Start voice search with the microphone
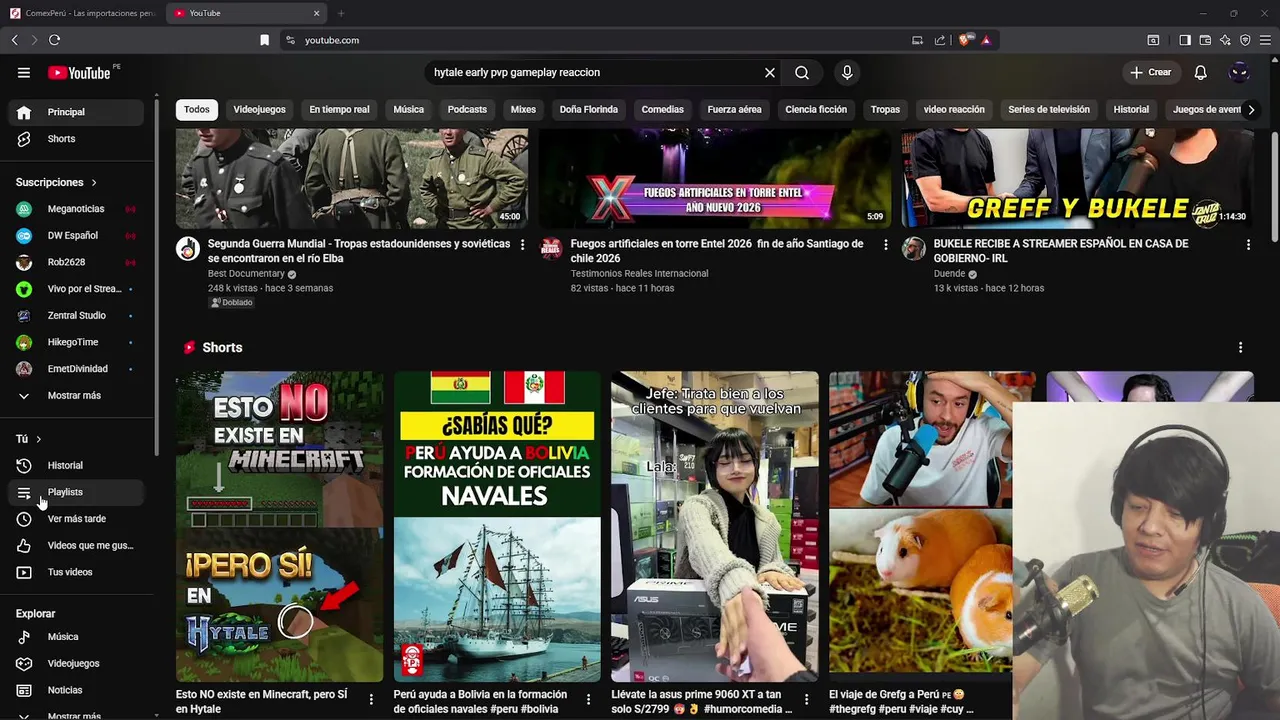Viewport: 1280px width, 720px height. 847,72
